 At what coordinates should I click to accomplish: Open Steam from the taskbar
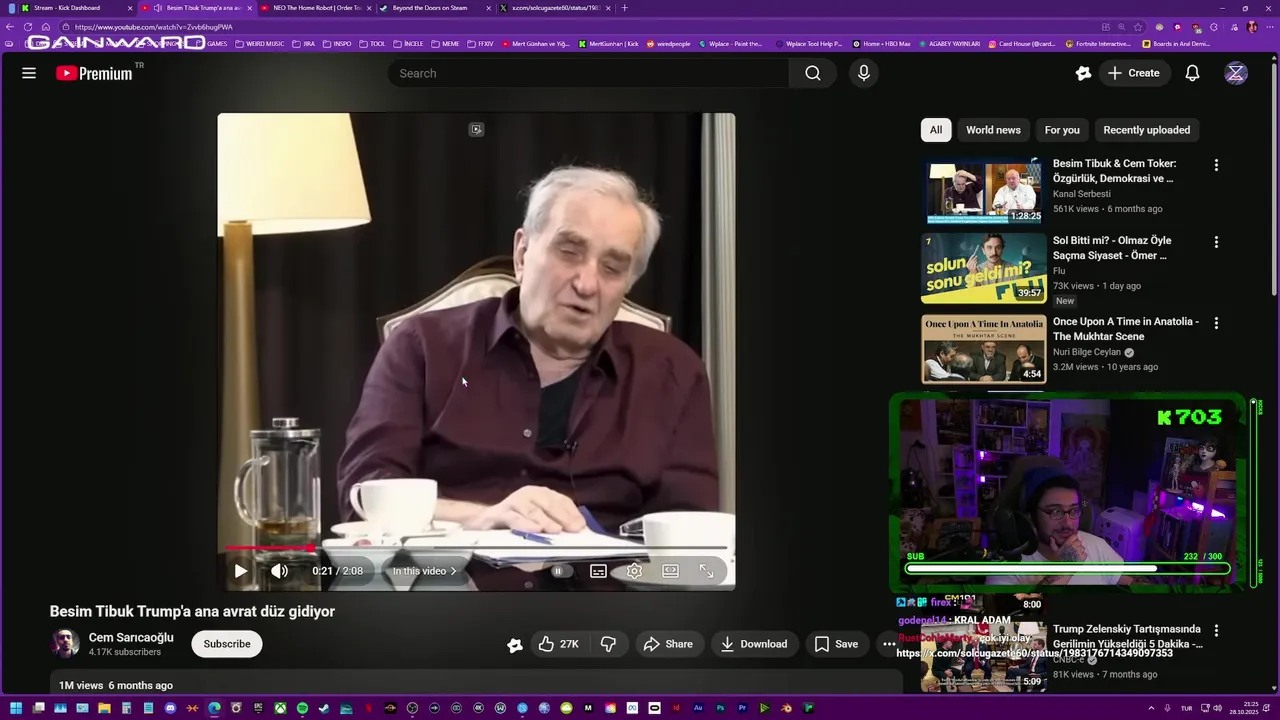coord(324,709)
